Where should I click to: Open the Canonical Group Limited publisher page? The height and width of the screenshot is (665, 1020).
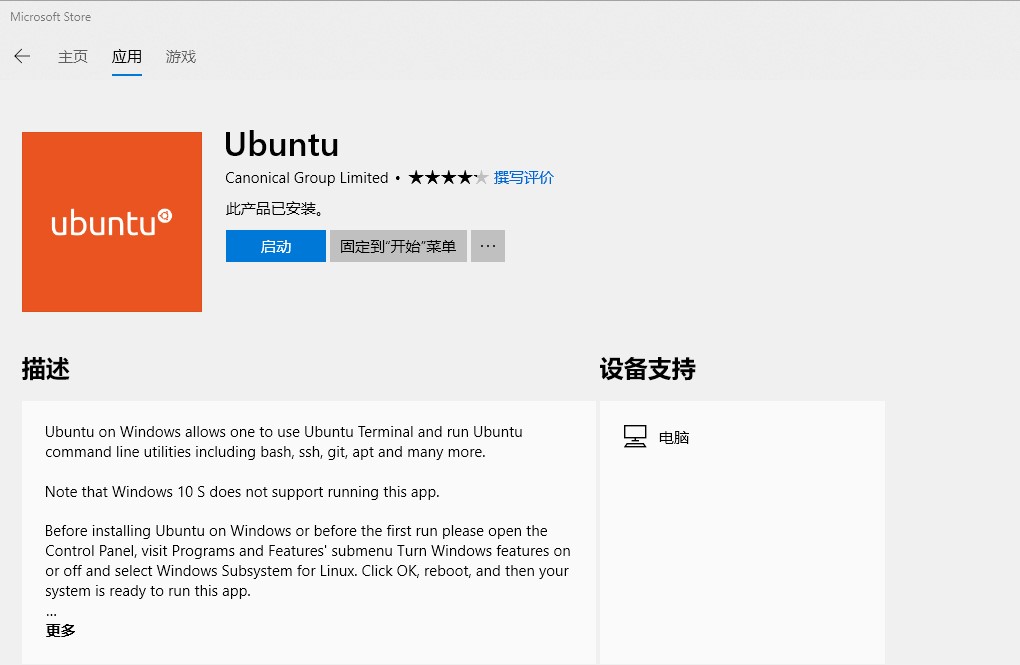(306, 178)
